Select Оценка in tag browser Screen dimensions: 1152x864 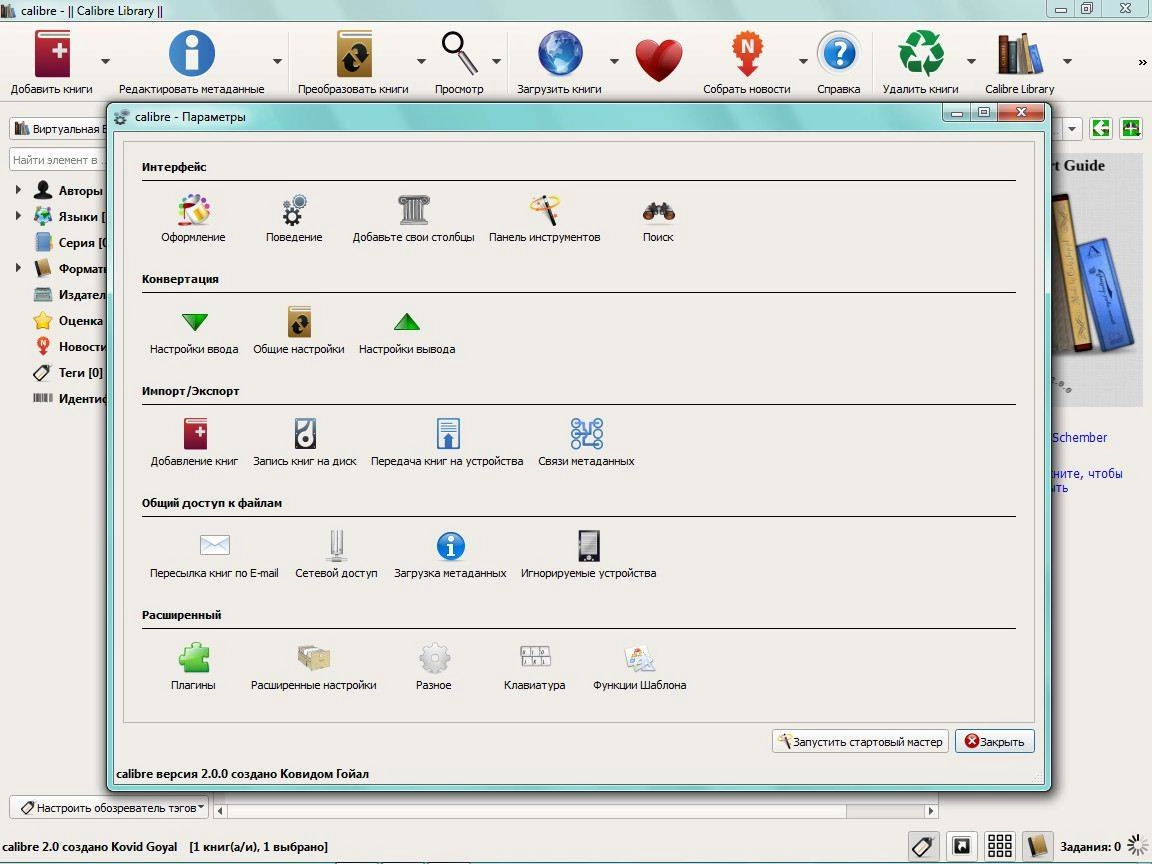pos(68,320)
